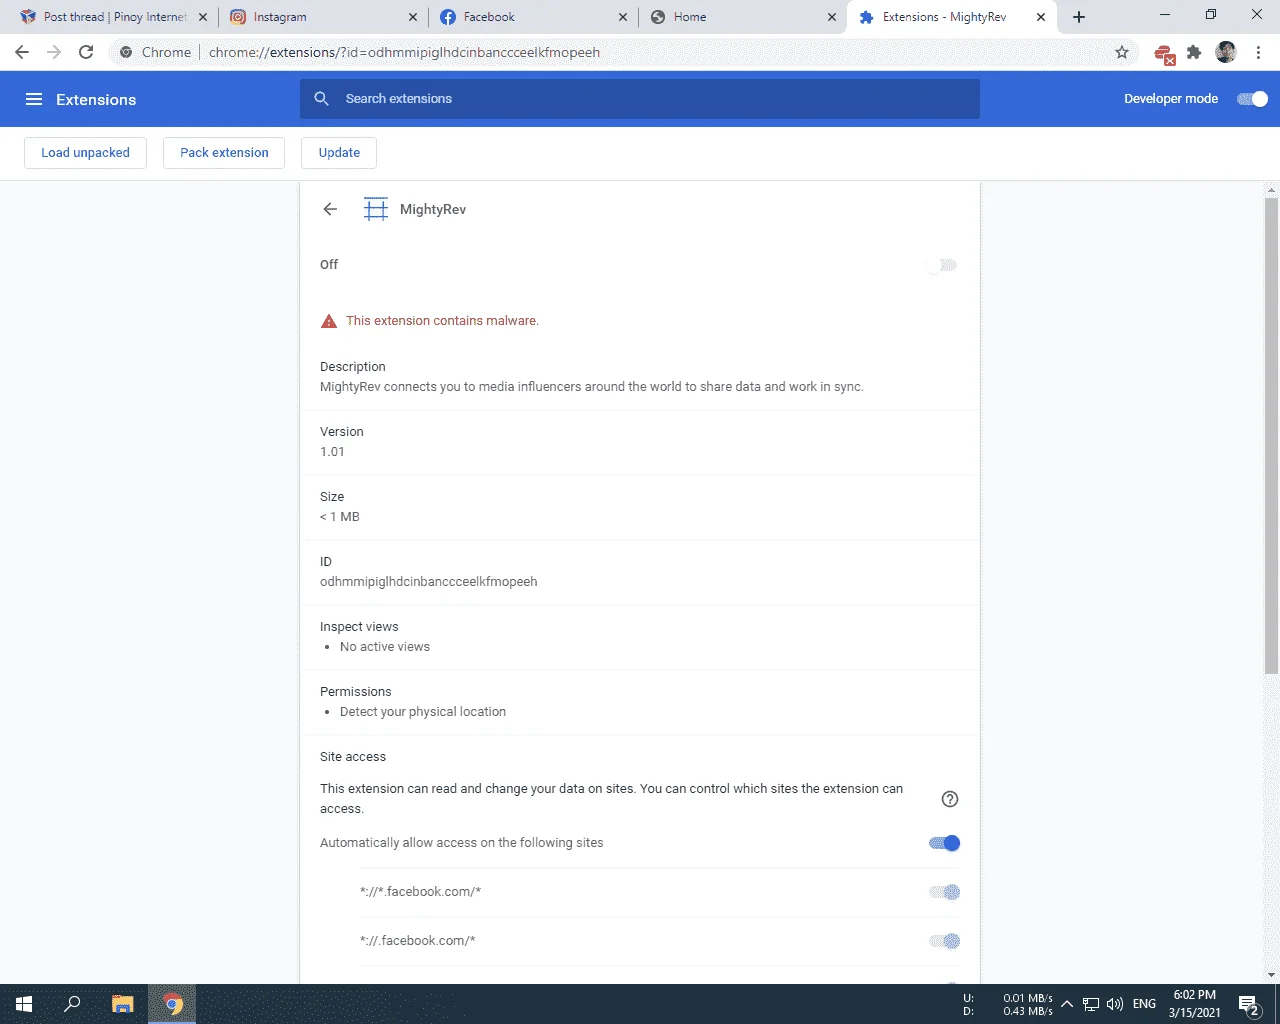
Task: Click the MightyRev description sentence
Action: (592, 387)
